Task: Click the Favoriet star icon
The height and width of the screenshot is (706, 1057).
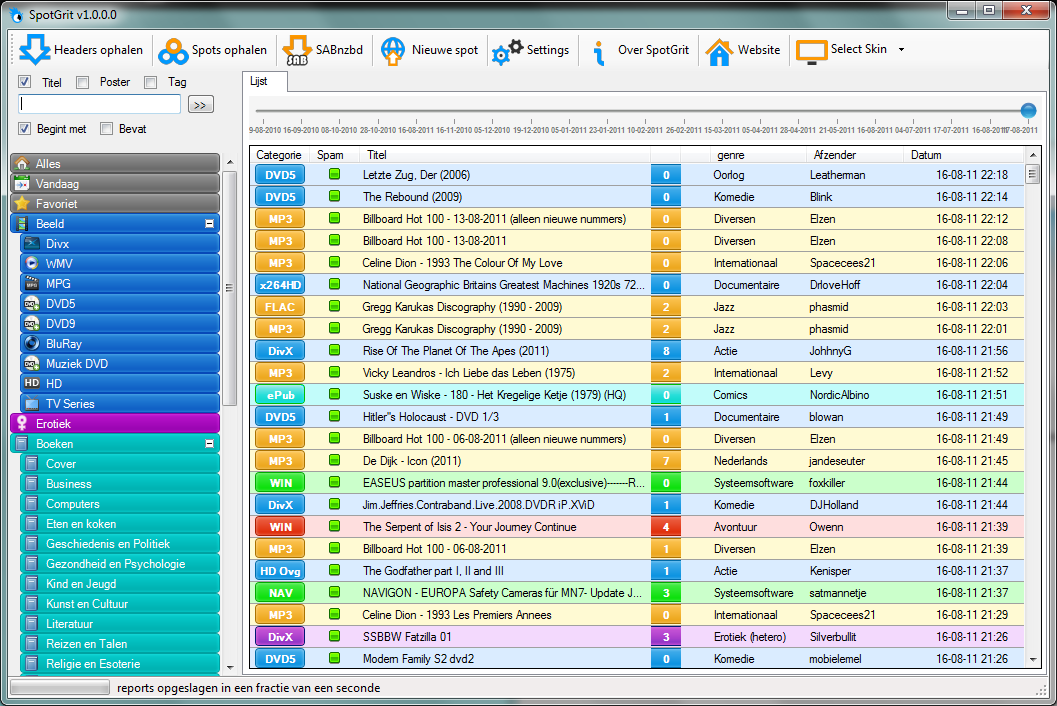Action: click(x=22, y=204)
